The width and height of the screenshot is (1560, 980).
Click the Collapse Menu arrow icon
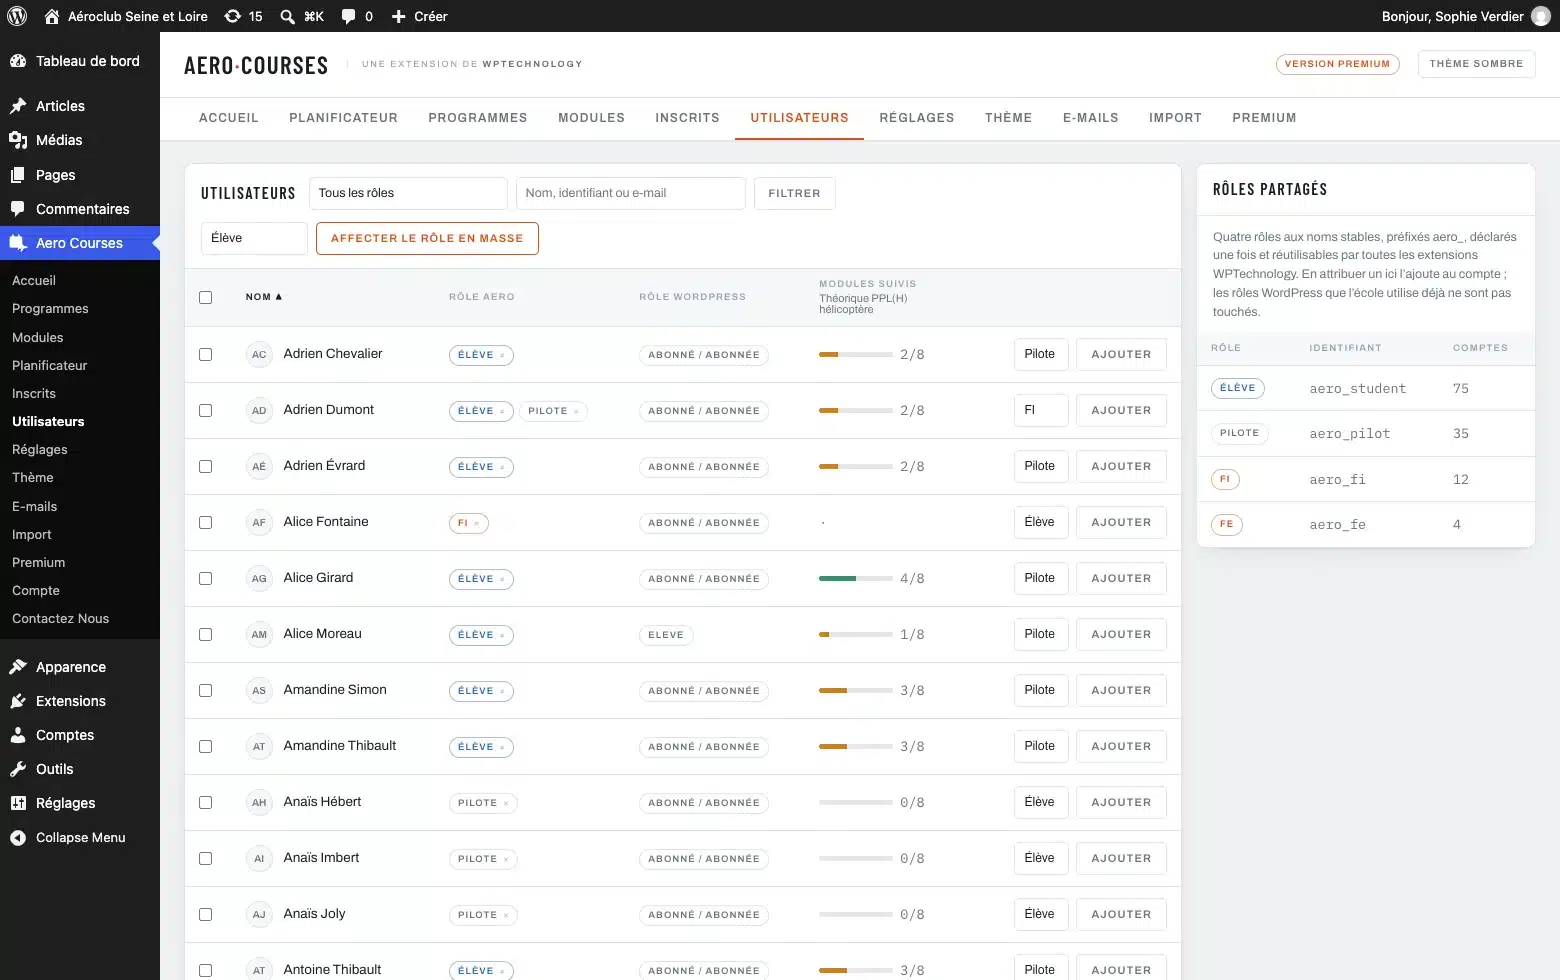click(x=18, y=838)
